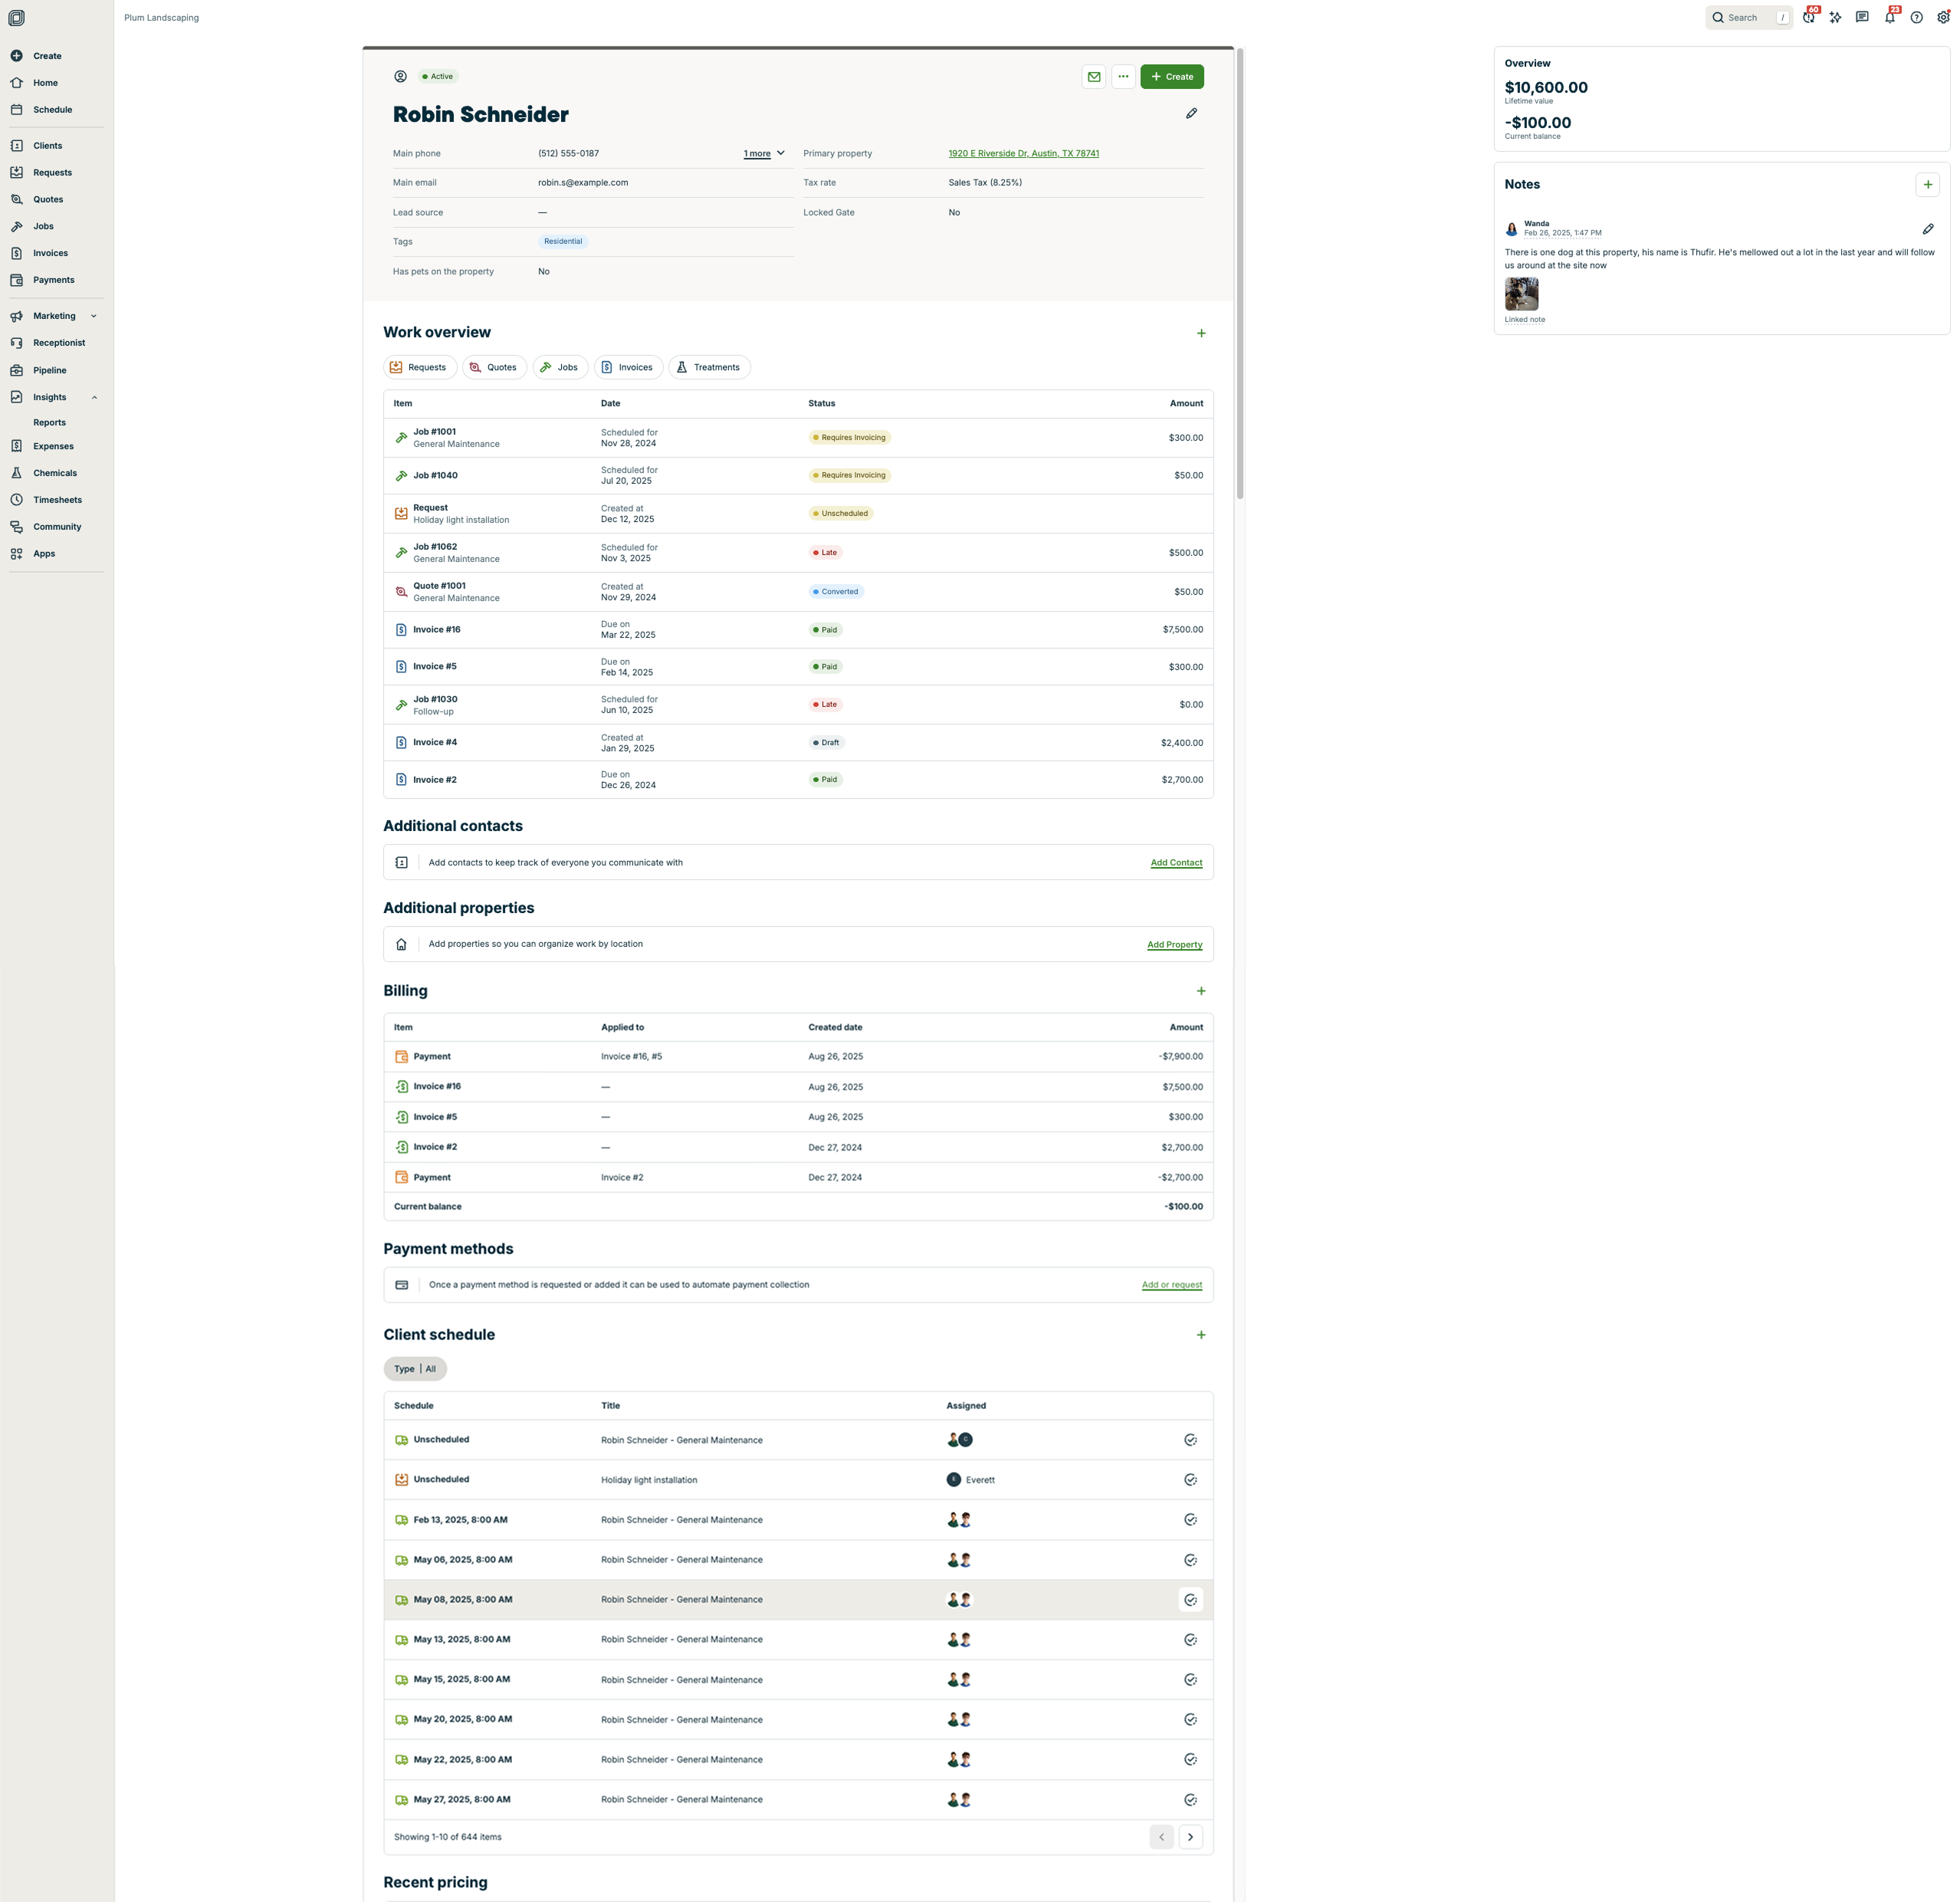This screenshot has width=1960, height=1902.
Task: Add a new note with plus icon
Action: click(x=1927, y=185)
